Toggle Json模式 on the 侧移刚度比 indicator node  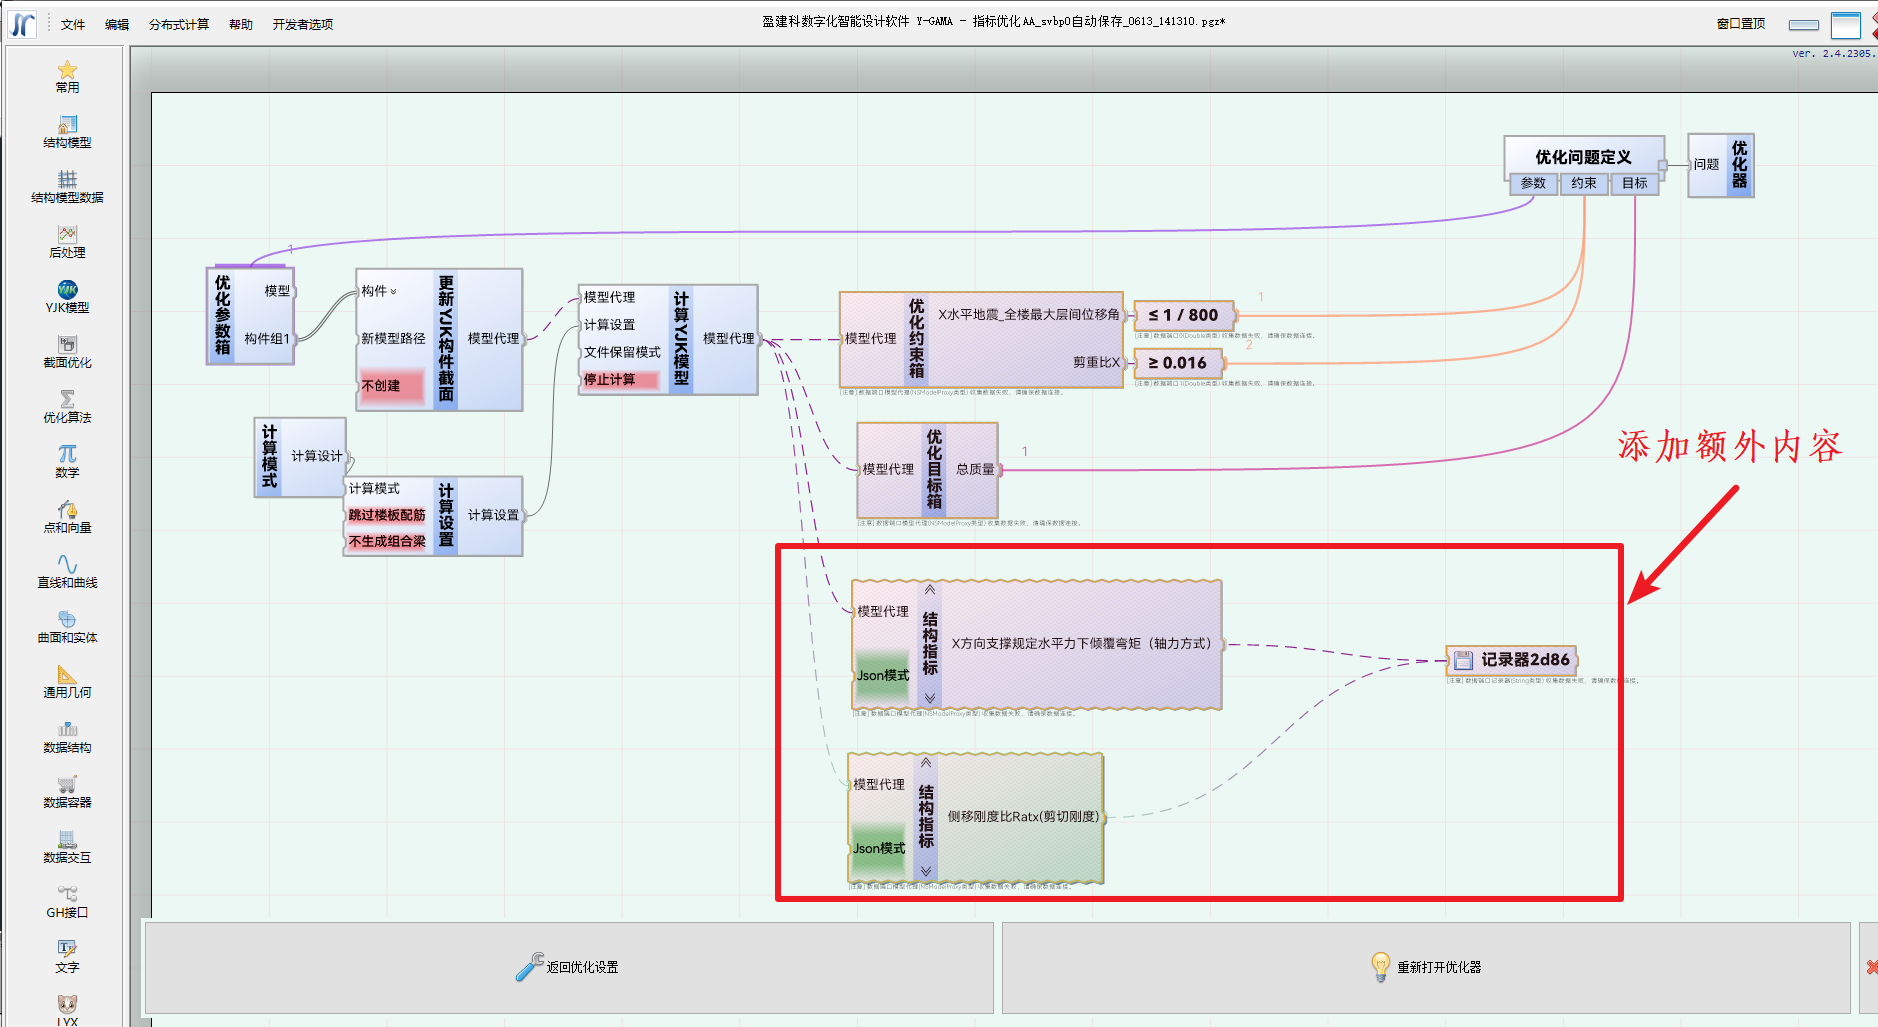[879, 848]
